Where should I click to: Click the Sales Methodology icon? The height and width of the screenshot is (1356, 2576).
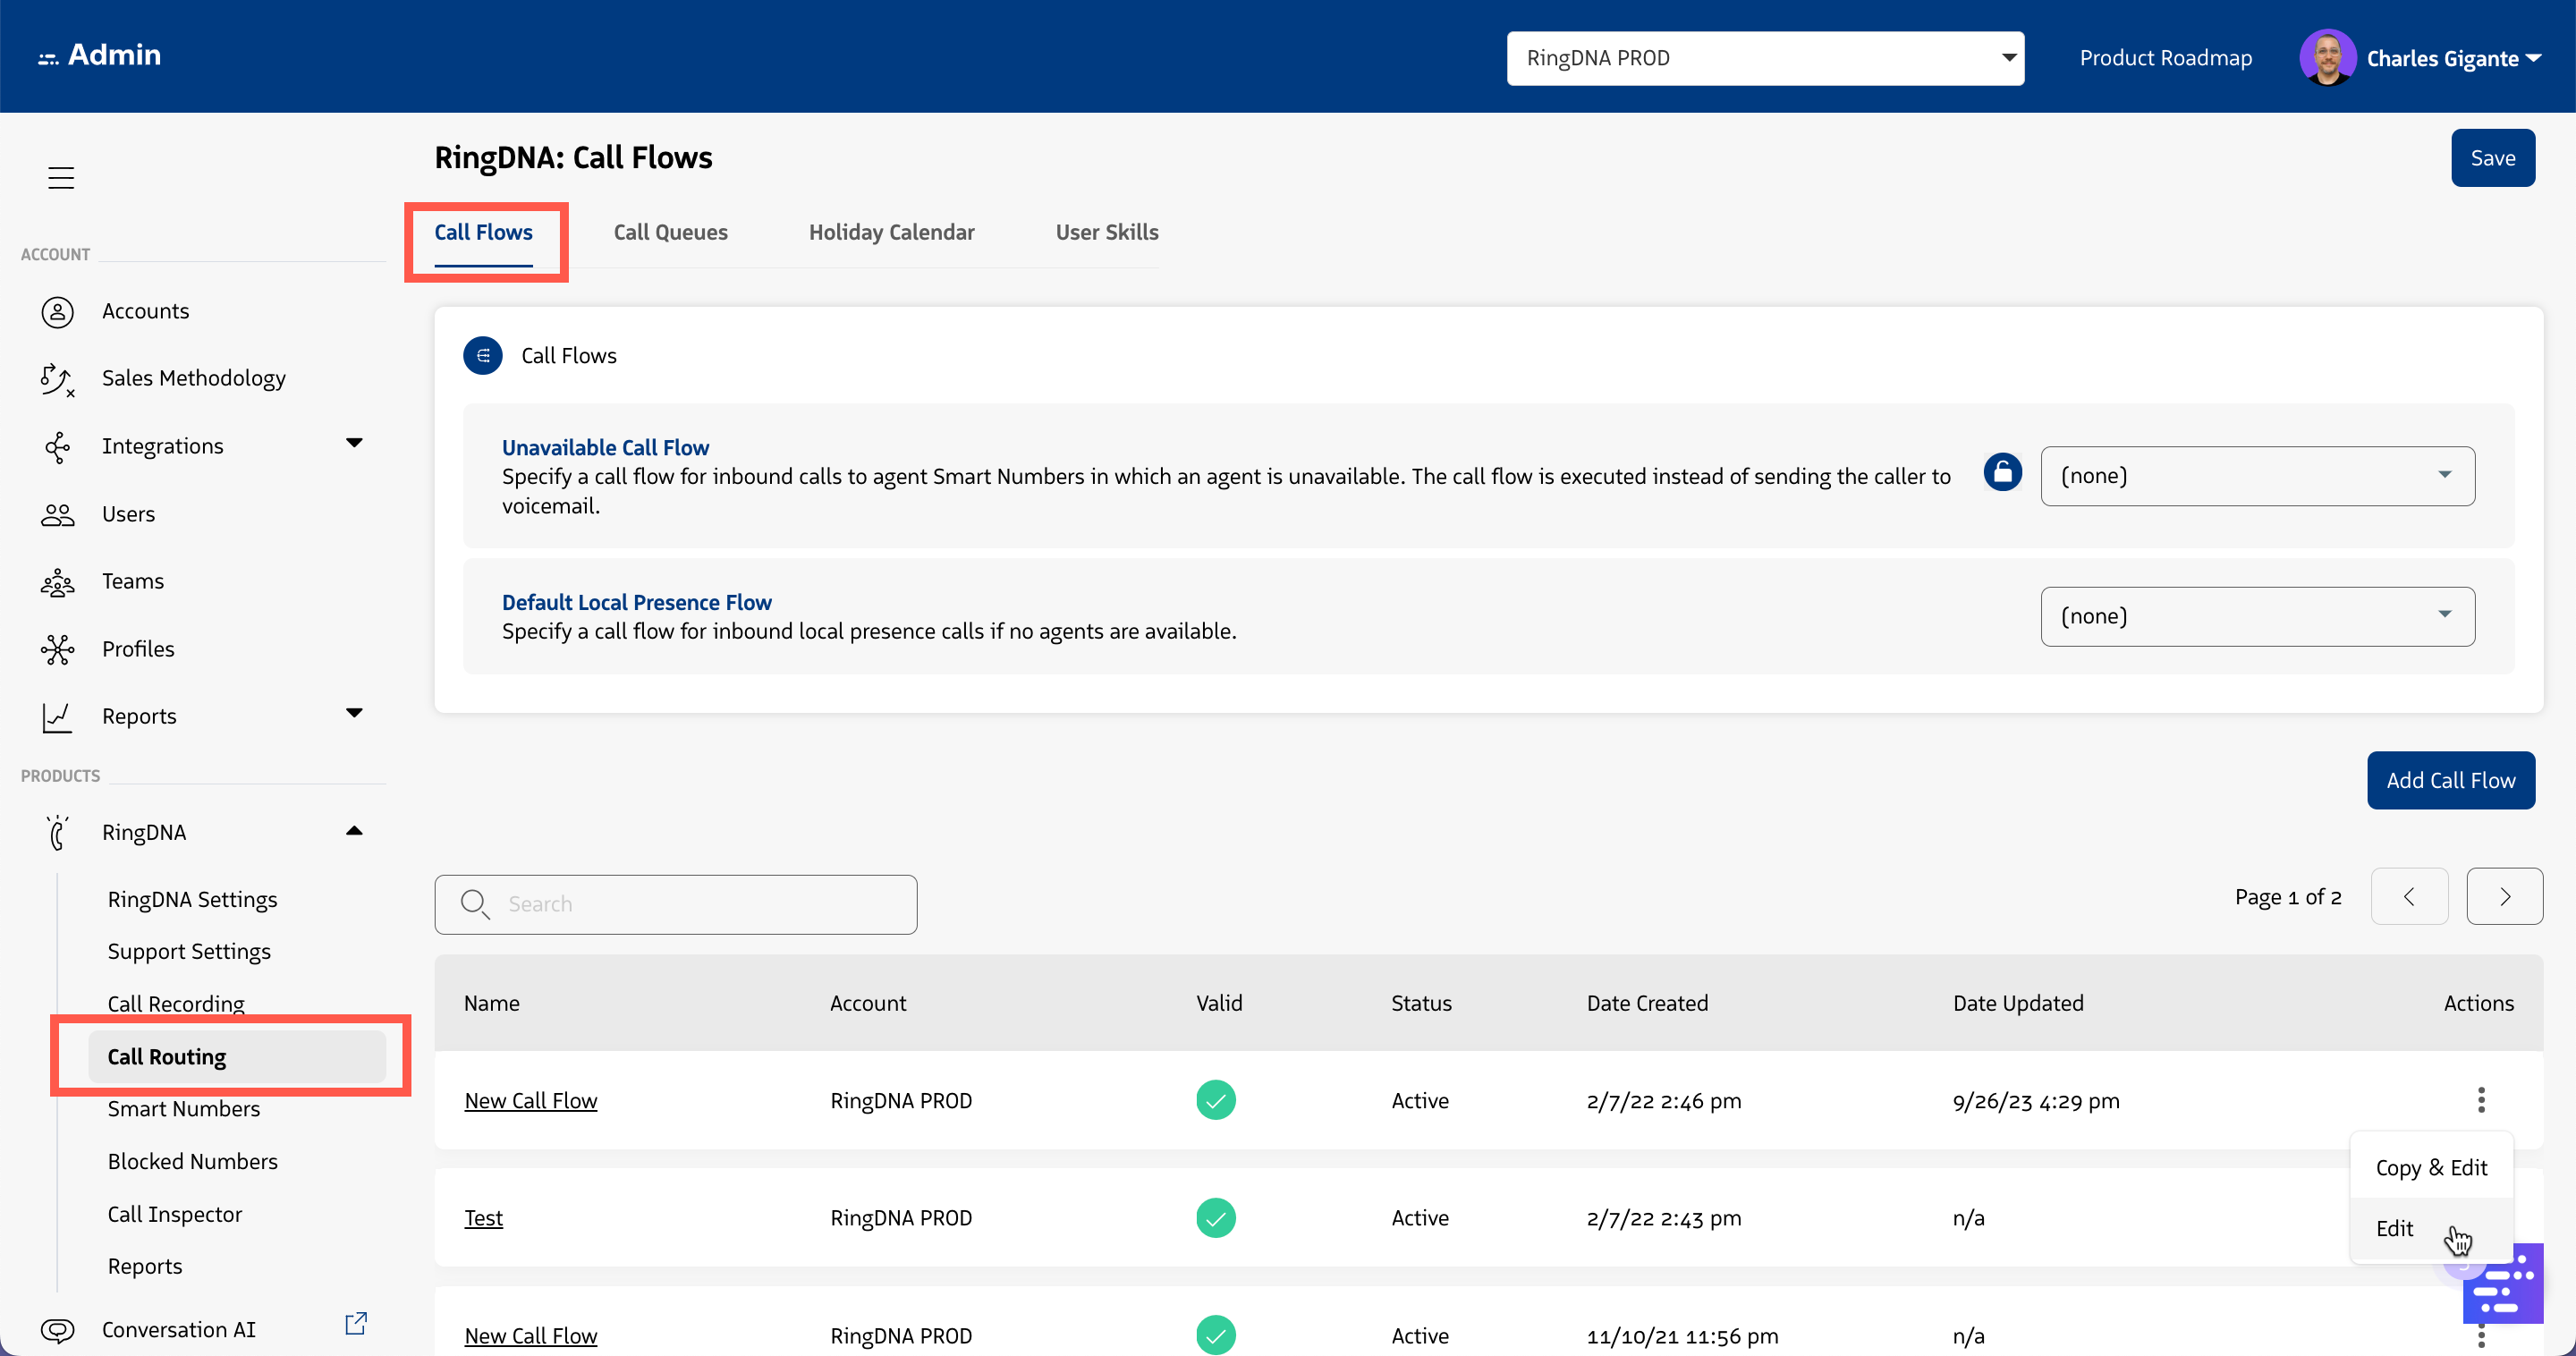pos(57,379)
